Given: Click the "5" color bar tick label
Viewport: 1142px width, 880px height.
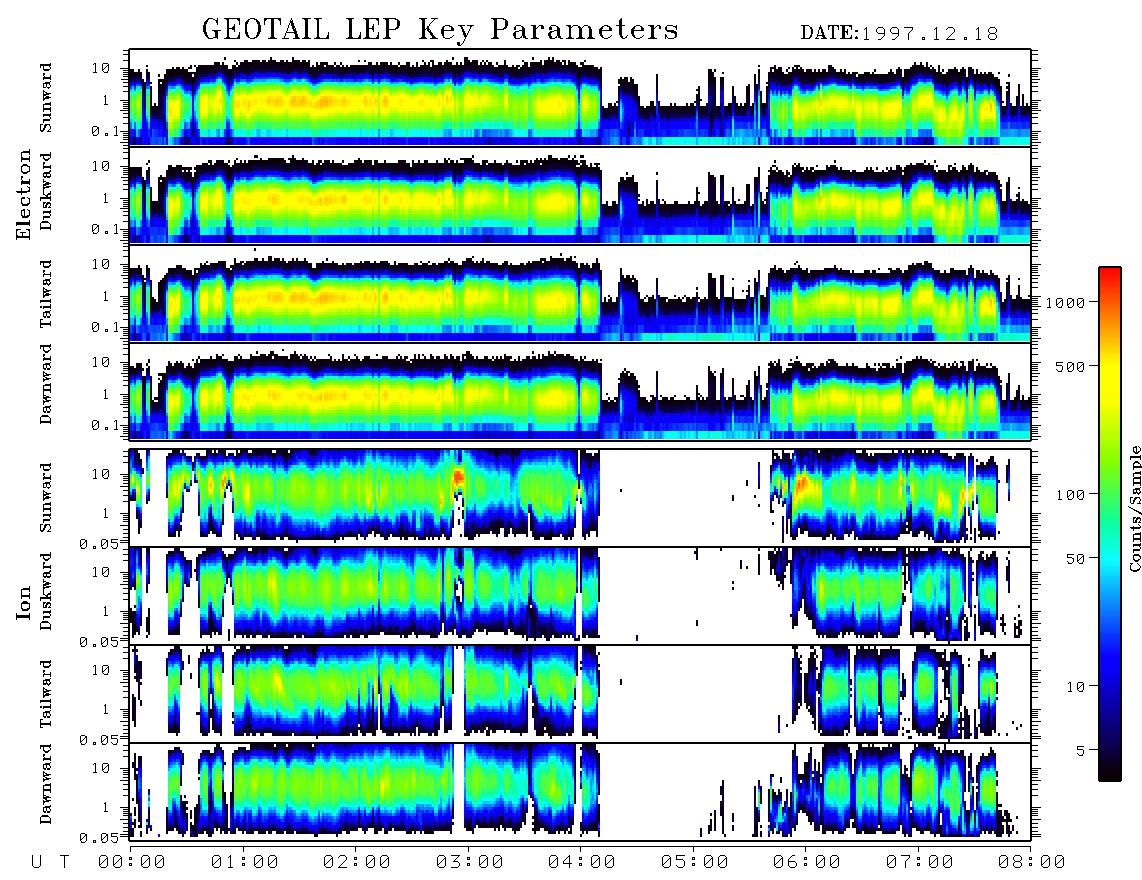Looking at the screenshot, I should 1081,751.
